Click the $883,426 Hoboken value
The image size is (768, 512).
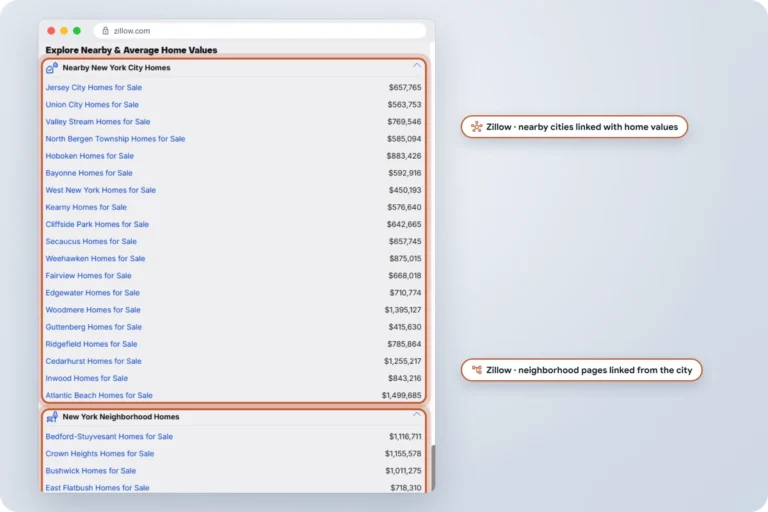404,156
